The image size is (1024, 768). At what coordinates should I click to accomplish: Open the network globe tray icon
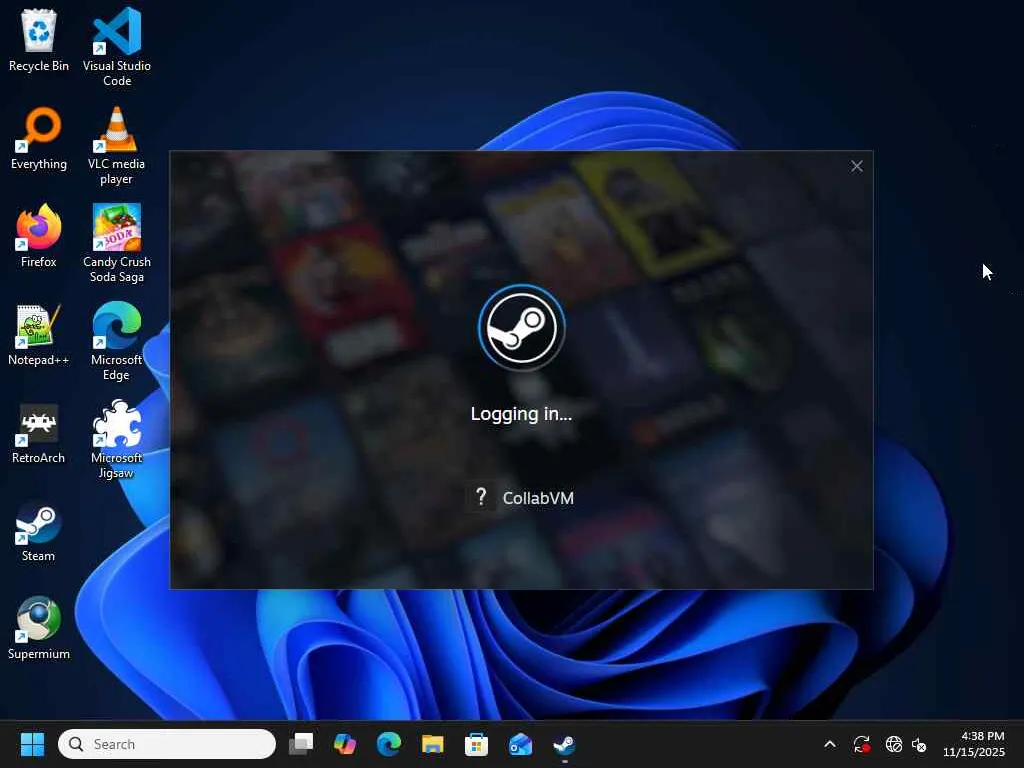[893, 744]
